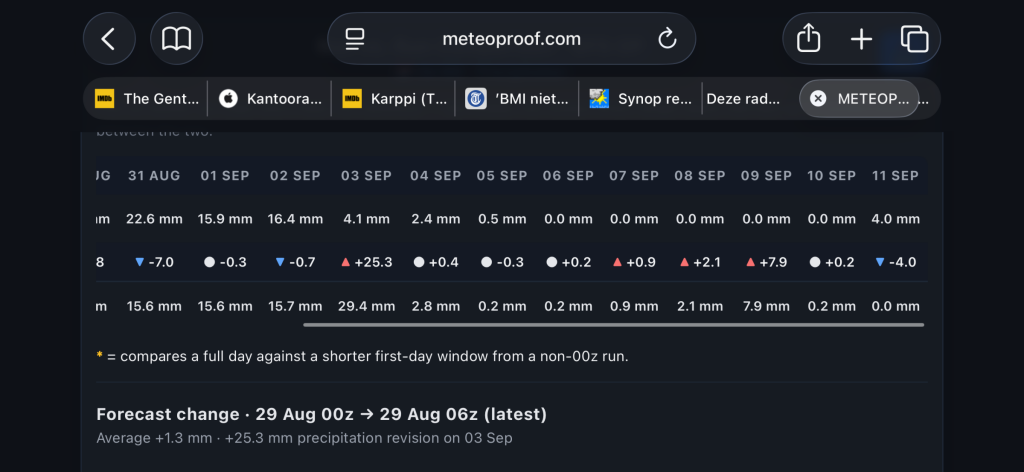This screenshot has width=1024, height=472.
Task: Add a new tab with plus icon
Action: [x=861, y=39]
